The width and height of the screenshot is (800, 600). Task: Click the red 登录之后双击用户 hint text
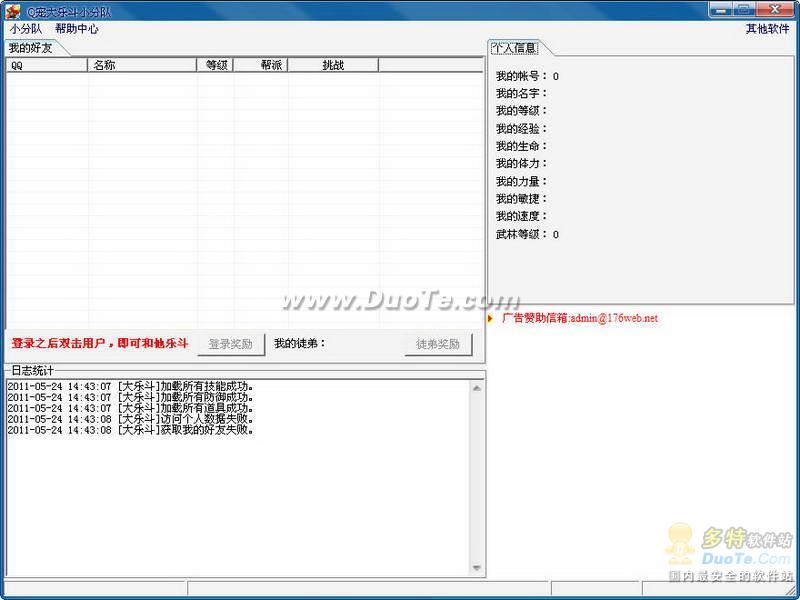click(100, 343)
